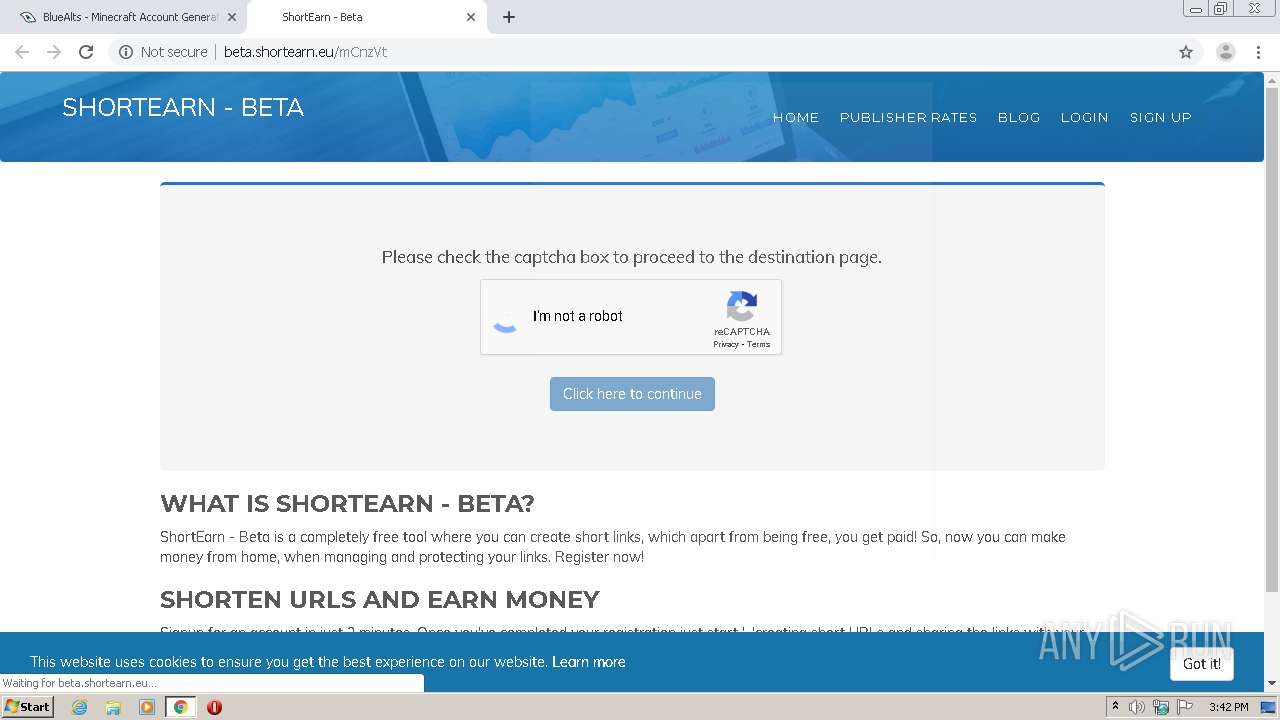Click the taskbar clock 3:42 PM
This screenshot has height=720, width=1280.
tap(1228, 707)
